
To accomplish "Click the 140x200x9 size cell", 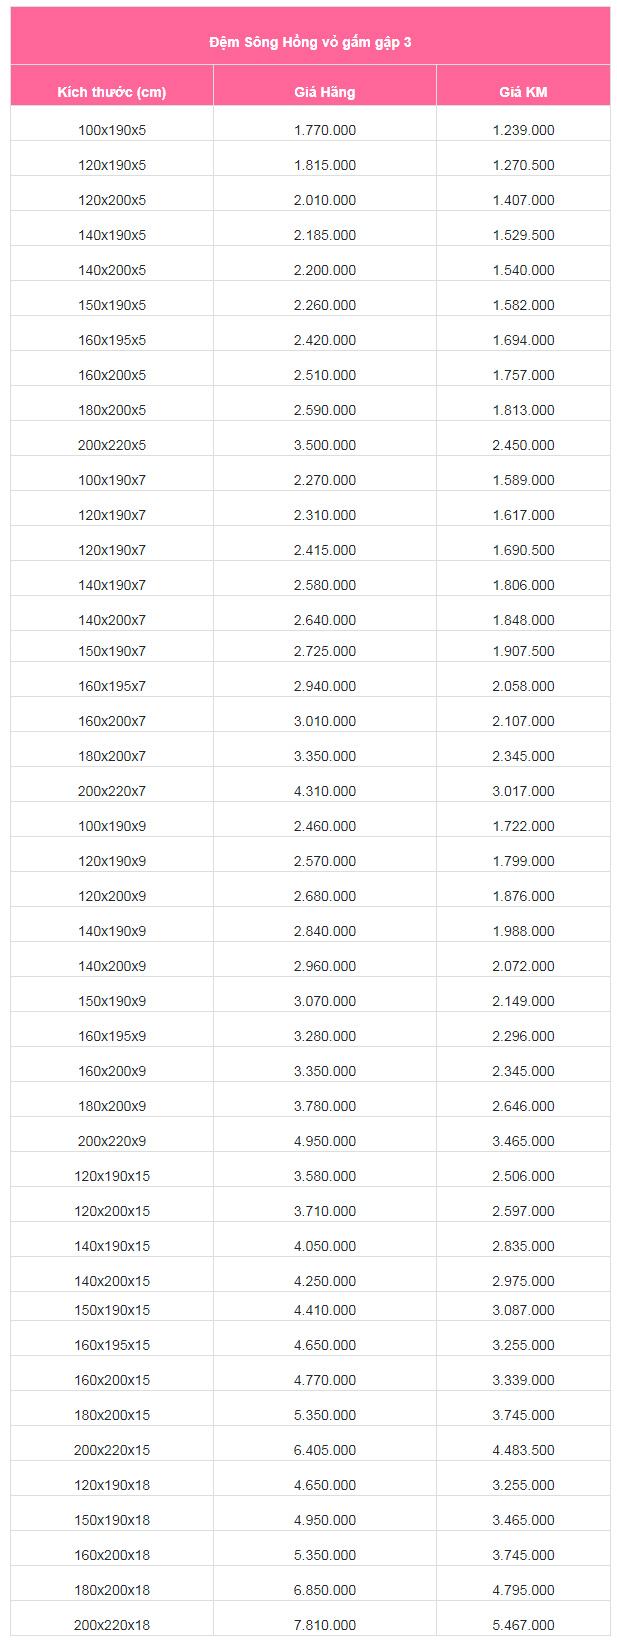I will click(x=112, y=966).
